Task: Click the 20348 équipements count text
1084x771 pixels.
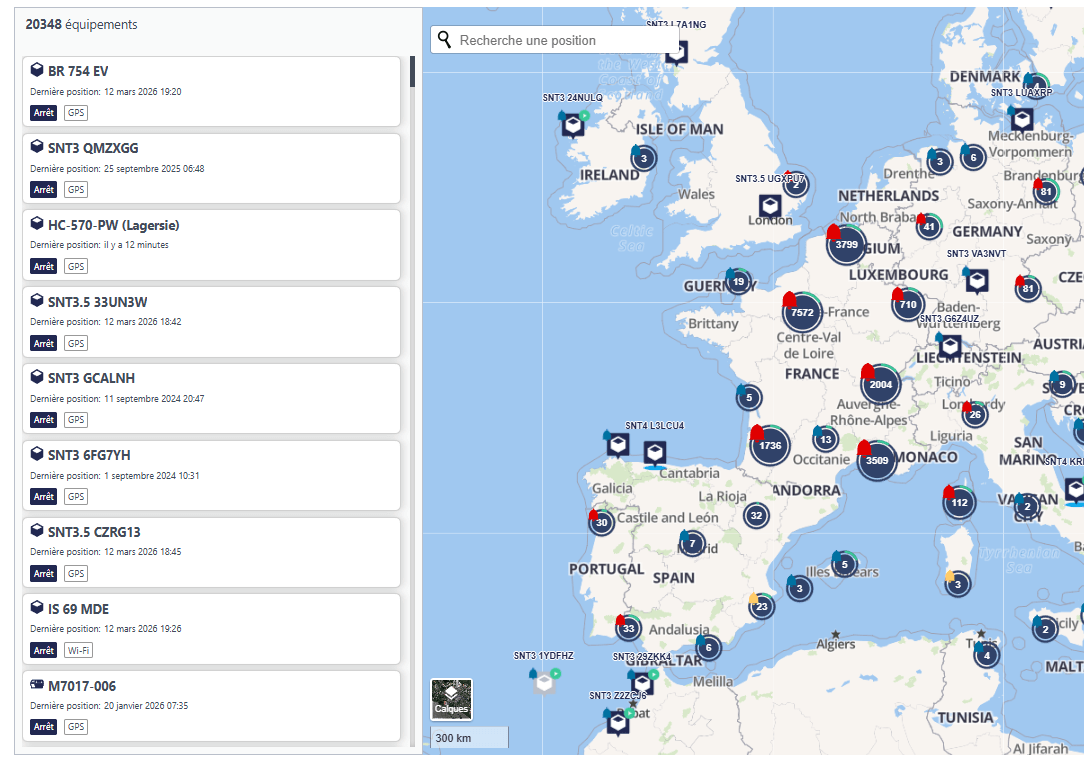Action: point(82,24)
